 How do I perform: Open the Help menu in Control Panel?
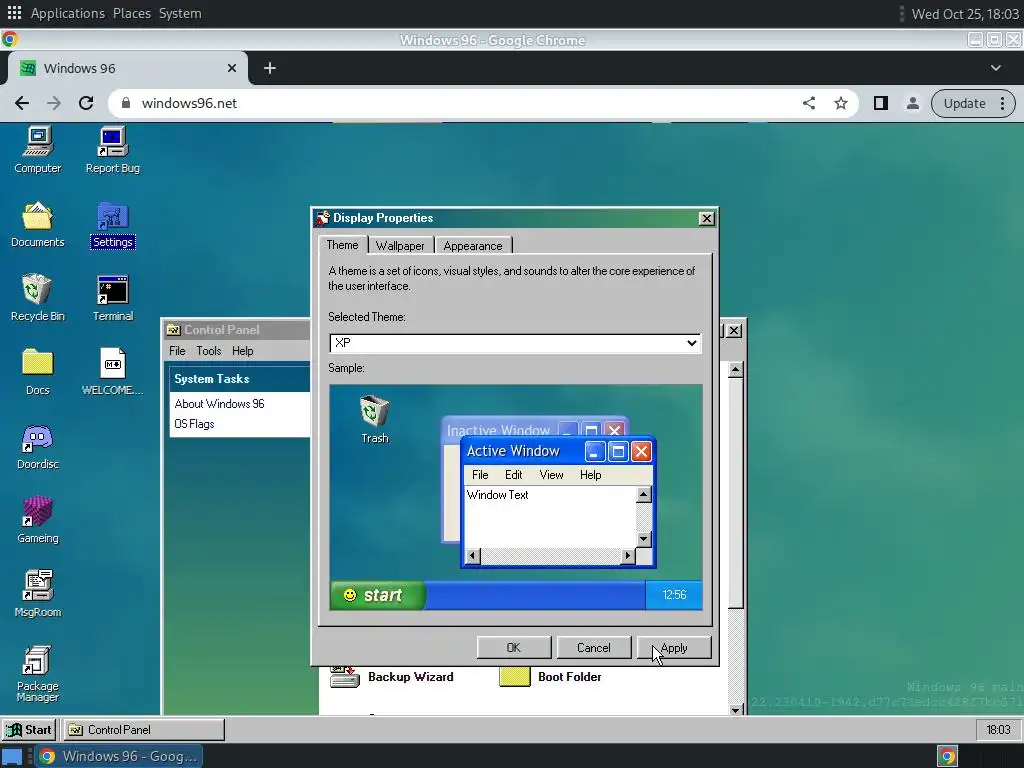(242, 351)
